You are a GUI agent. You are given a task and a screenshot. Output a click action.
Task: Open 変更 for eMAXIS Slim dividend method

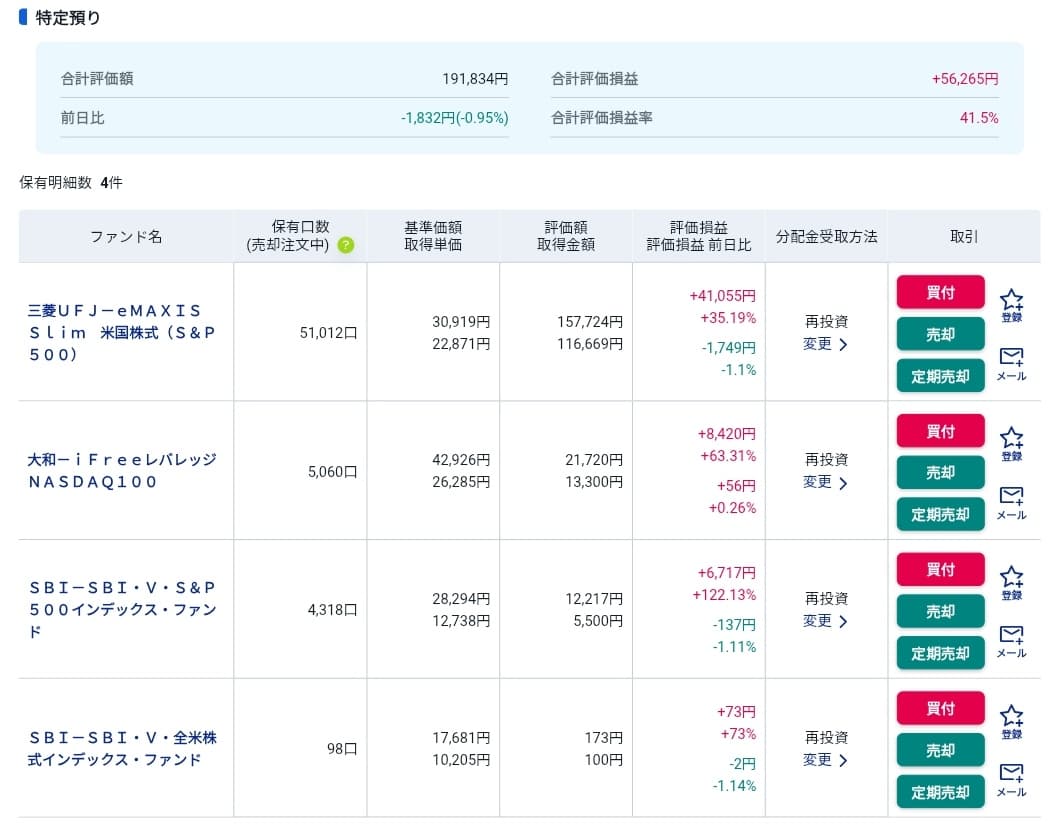click(x=825, y=344)
